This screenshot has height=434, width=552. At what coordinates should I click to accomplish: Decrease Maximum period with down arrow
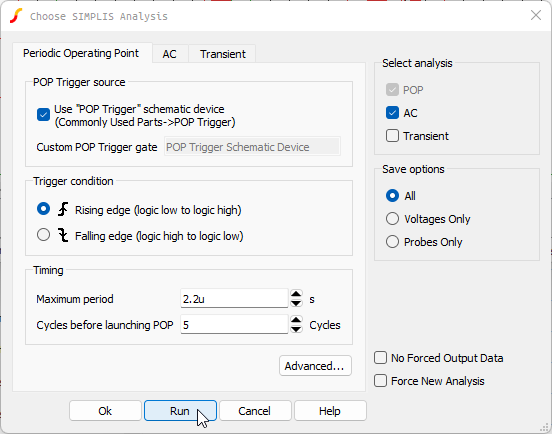296,303
